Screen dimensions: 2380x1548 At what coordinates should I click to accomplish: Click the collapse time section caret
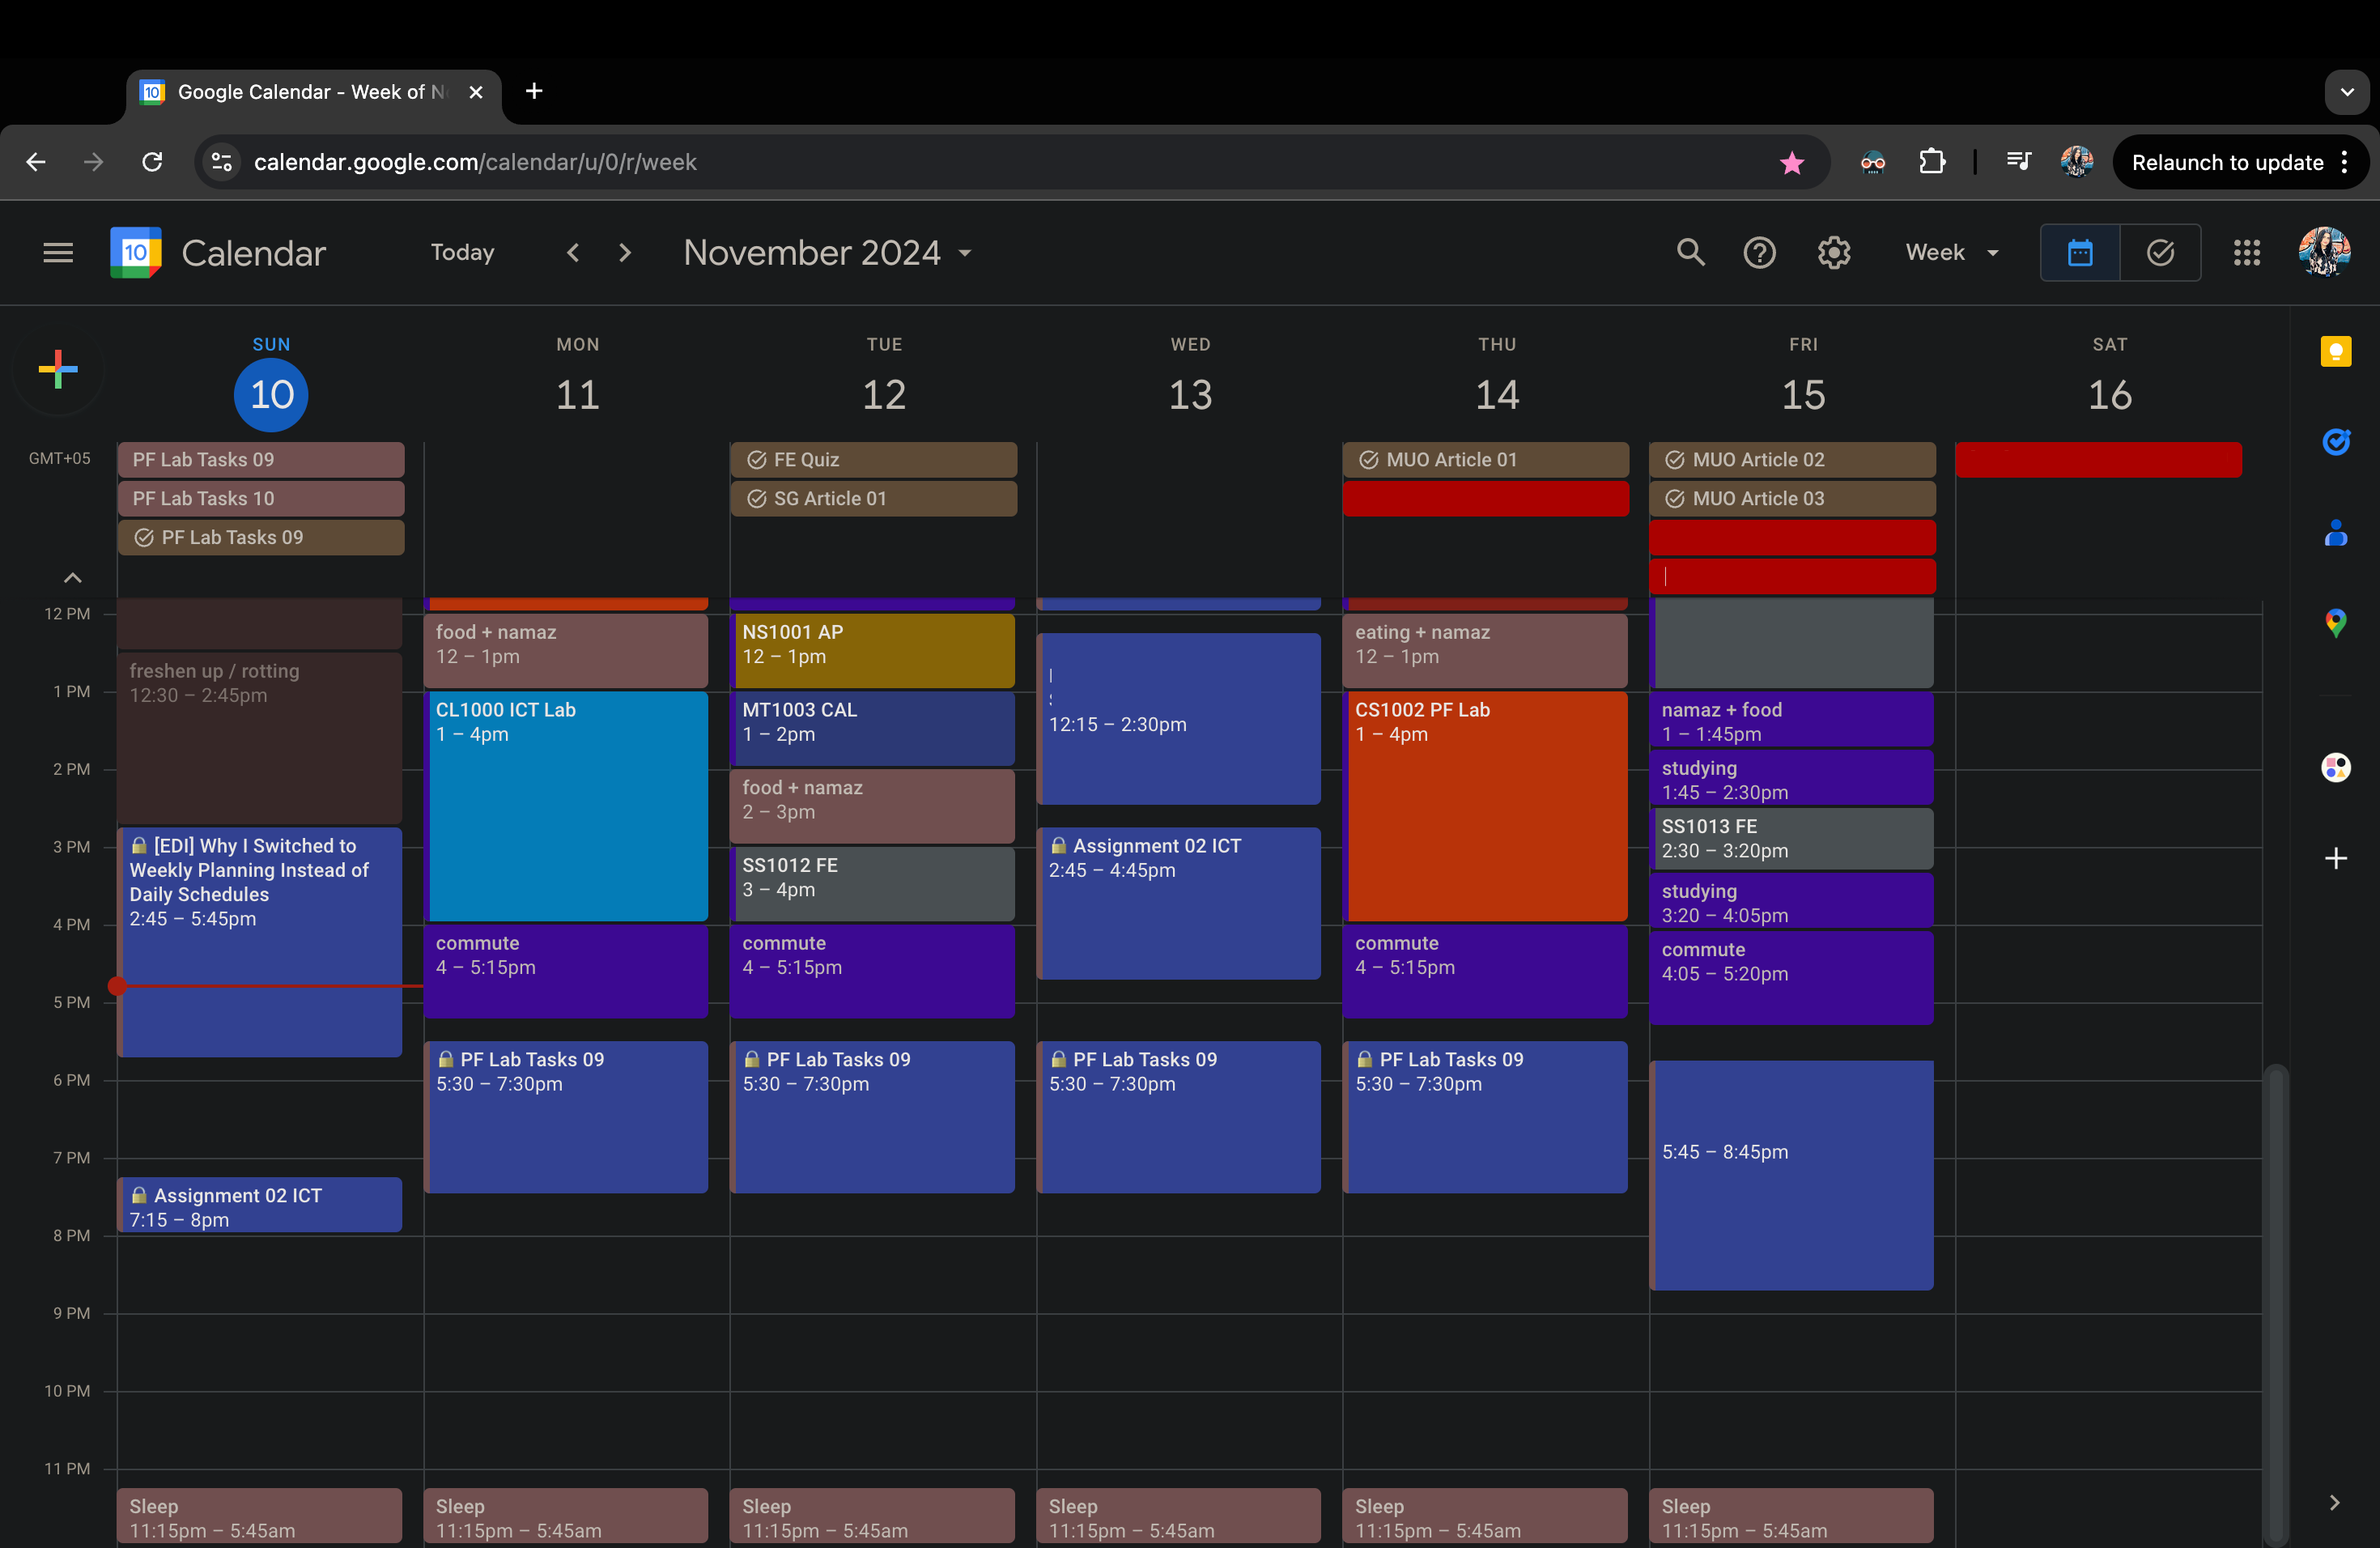[73, 576]
